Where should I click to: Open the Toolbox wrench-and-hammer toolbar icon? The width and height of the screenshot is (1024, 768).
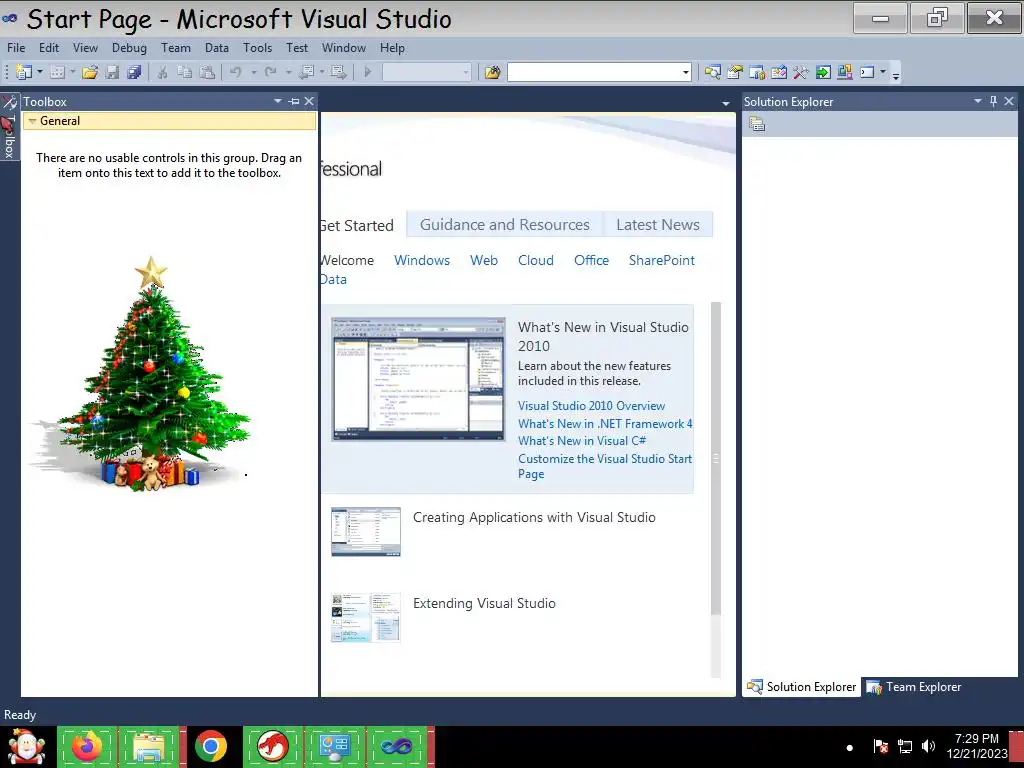pyautogui.click(x=801, y=72)
